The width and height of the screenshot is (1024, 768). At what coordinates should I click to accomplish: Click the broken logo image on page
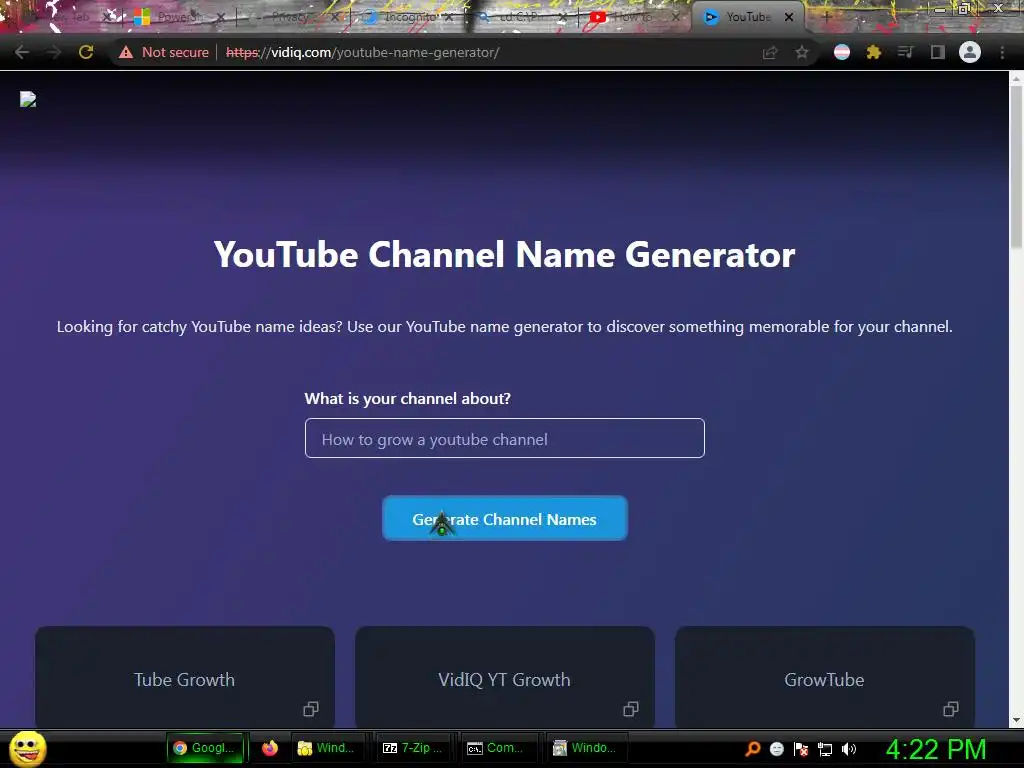(28, 99)
